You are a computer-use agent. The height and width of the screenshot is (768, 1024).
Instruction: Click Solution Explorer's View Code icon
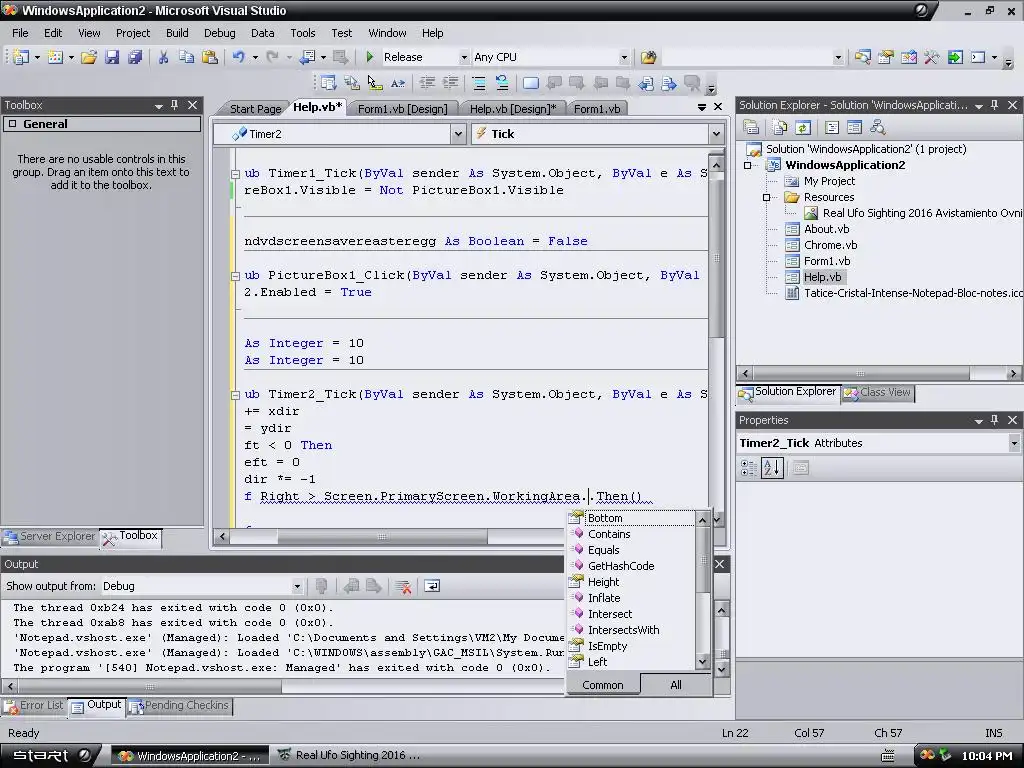tap(832, 127)
